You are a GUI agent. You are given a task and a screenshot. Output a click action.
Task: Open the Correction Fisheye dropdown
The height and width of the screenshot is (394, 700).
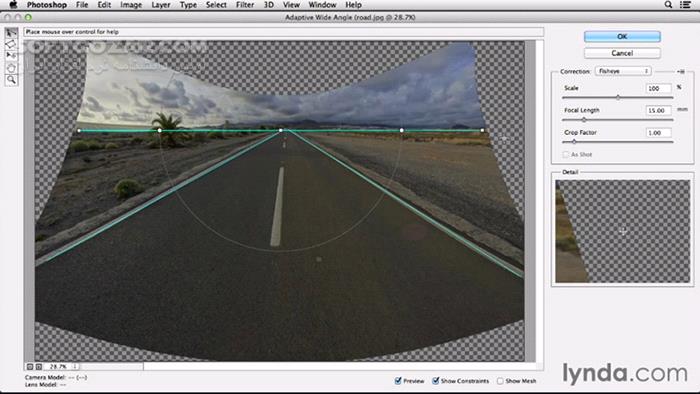click(623, 71)
